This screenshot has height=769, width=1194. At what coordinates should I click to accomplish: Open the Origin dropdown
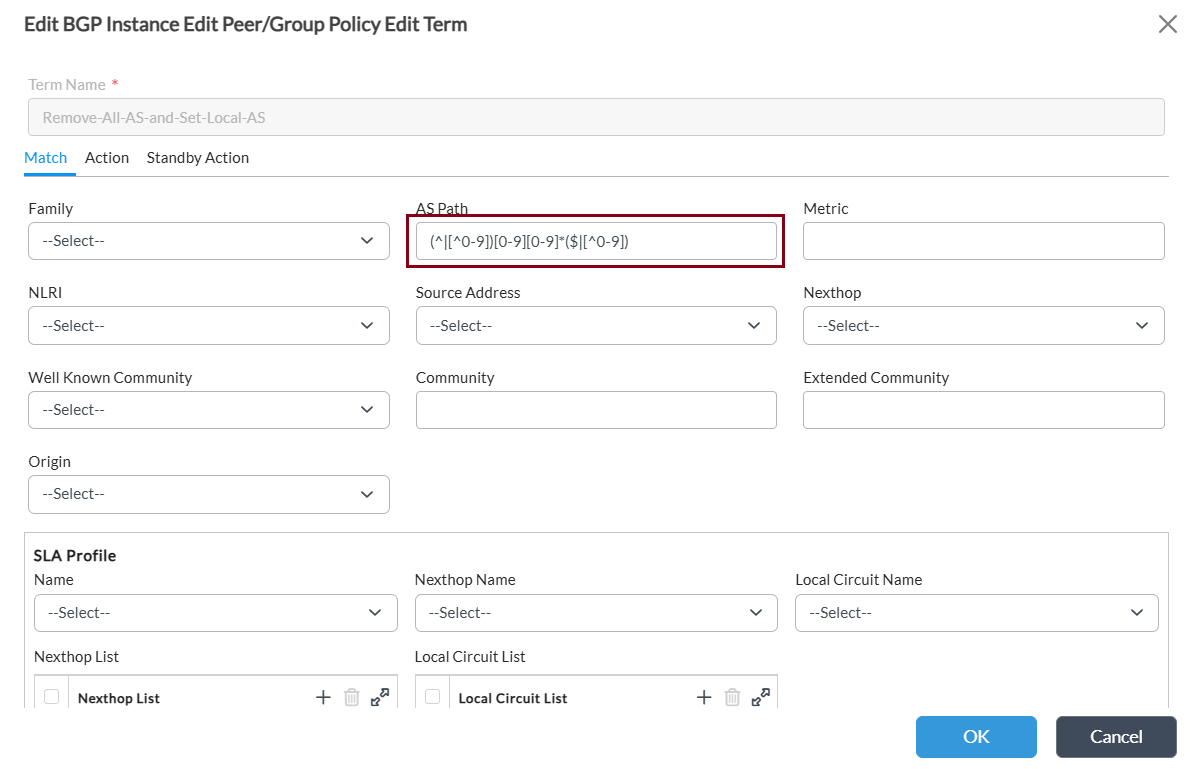click(x=209, y=494)
